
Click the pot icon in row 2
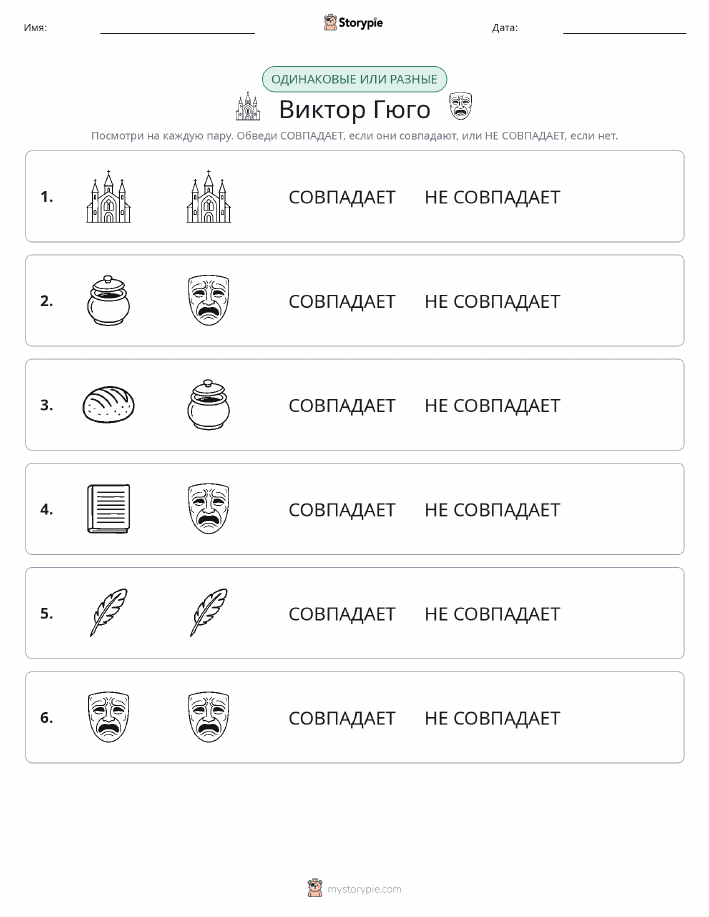[x=108, y=301]
